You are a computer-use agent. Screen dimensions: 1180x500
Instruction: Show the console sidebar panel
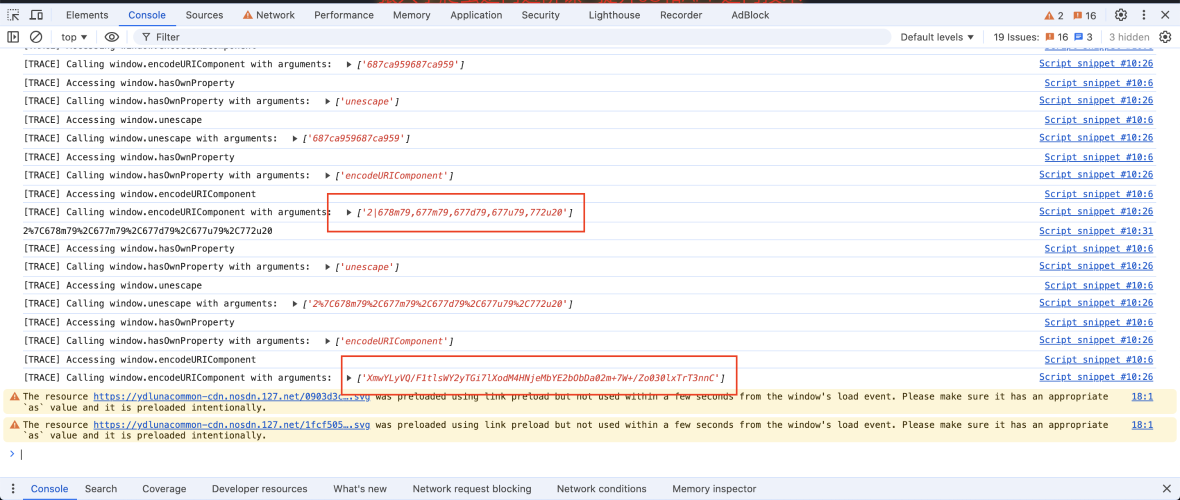(x=13, y=37)
